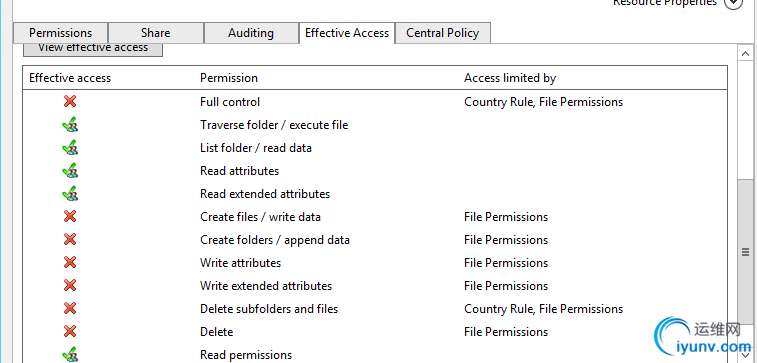Click the red X icon for Full control
This screenshot has width=757, height=363.
pos(70,101)
